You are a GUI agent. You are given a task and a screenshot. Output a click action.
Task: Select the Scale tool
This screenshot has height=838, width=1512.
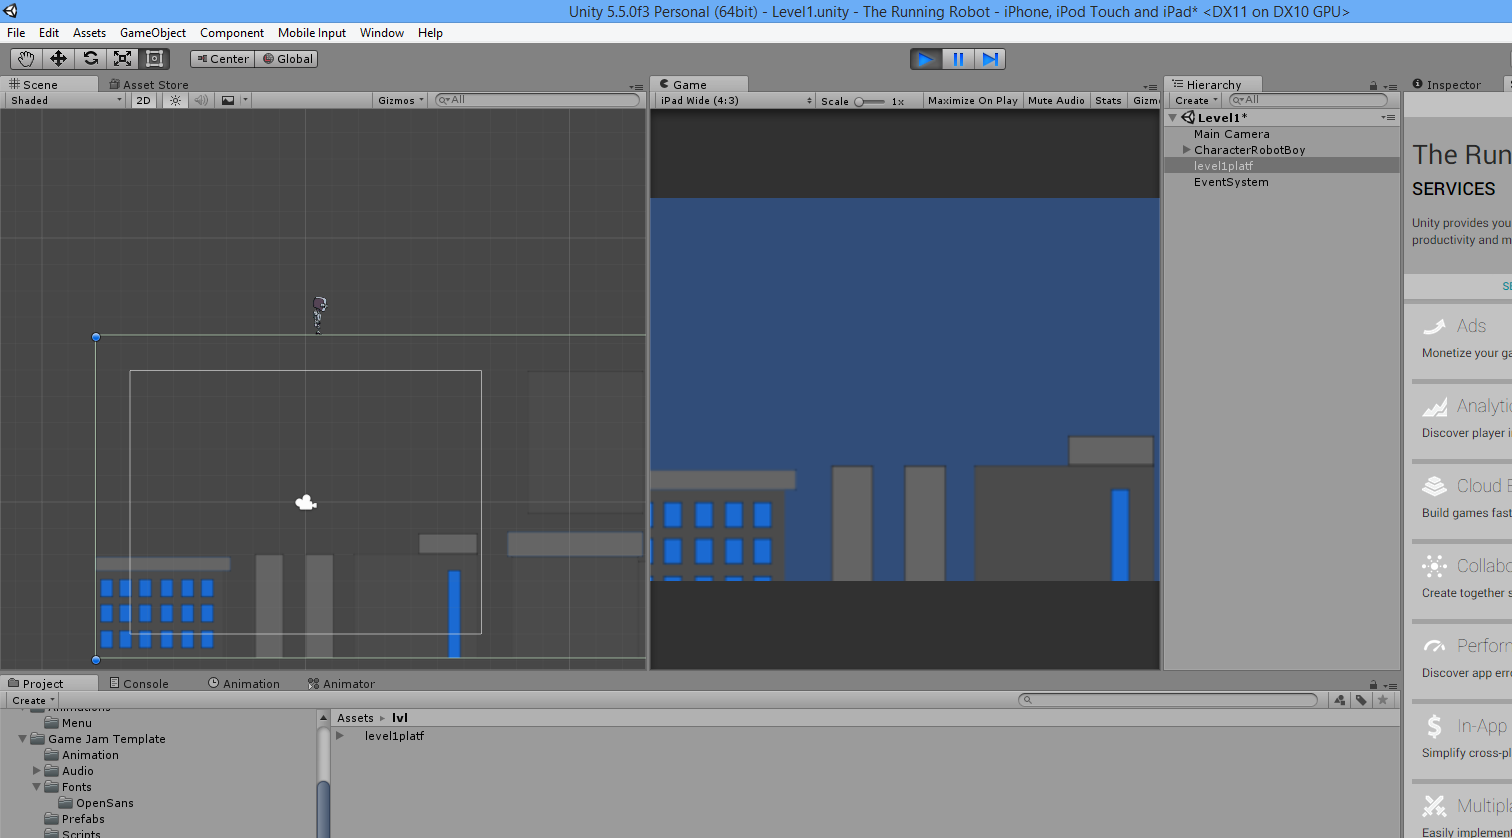pos(122,59)
